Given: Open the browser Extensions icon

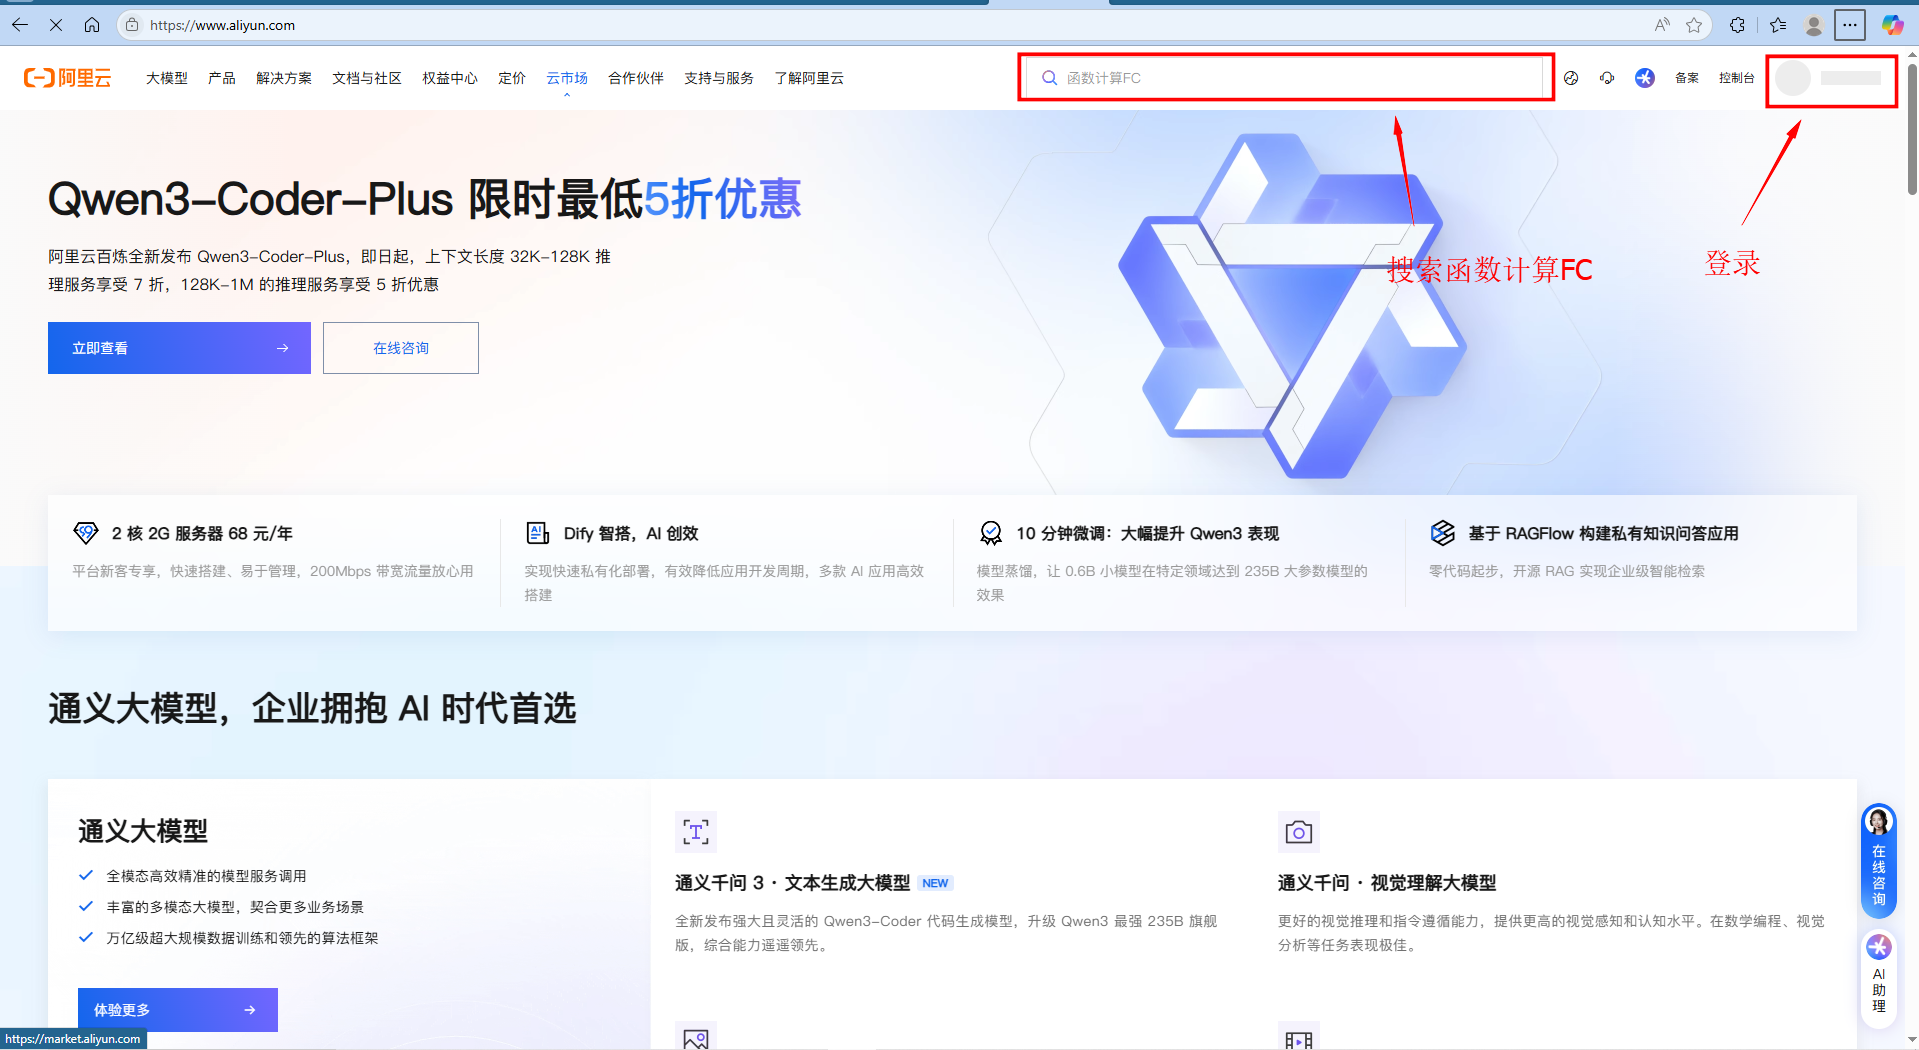Looking at the screenshot, I should pos(1737,25).
